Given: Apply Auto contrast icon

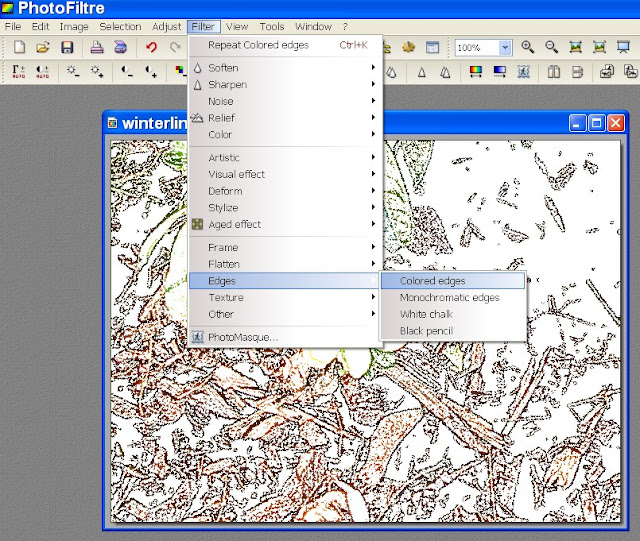Looking at the screenshot, I should [x=42, y=72].
